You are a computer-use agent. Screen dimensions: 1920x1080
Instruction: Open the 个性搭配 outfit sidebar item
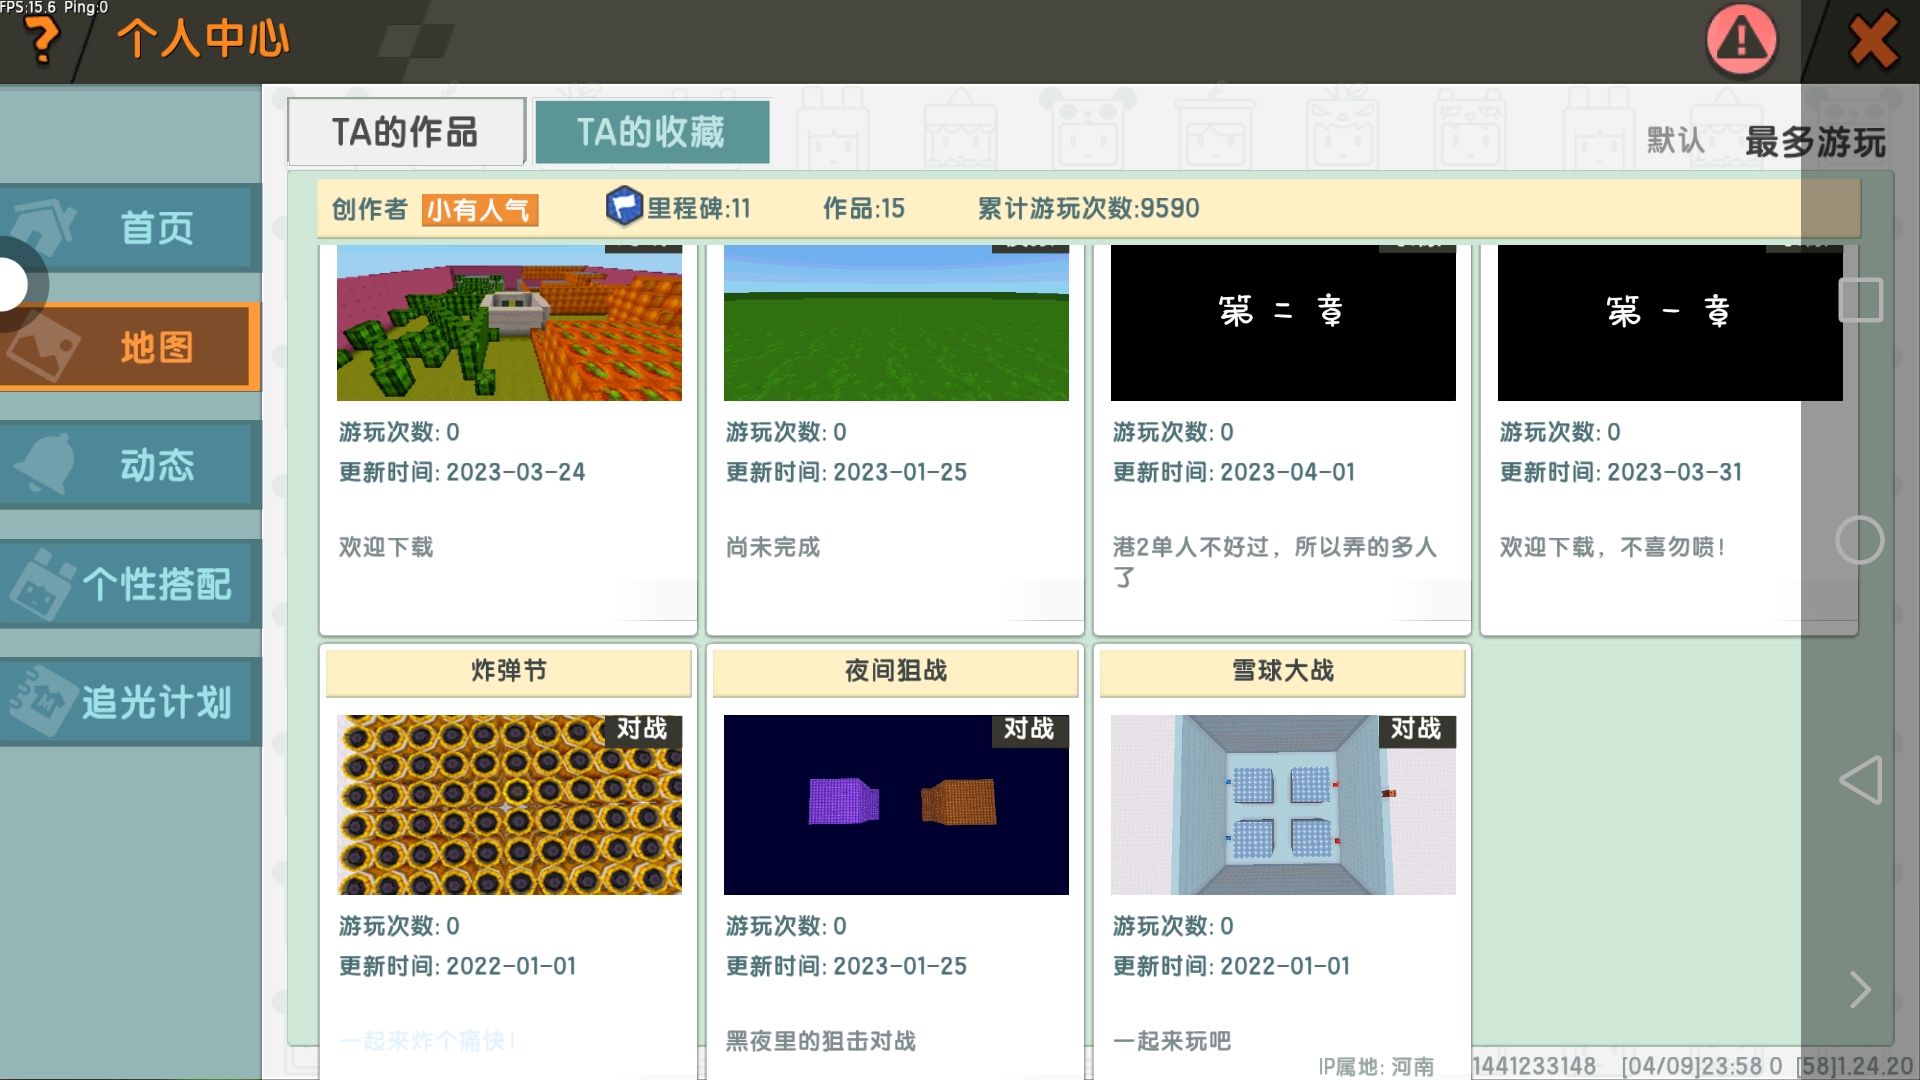130,584
